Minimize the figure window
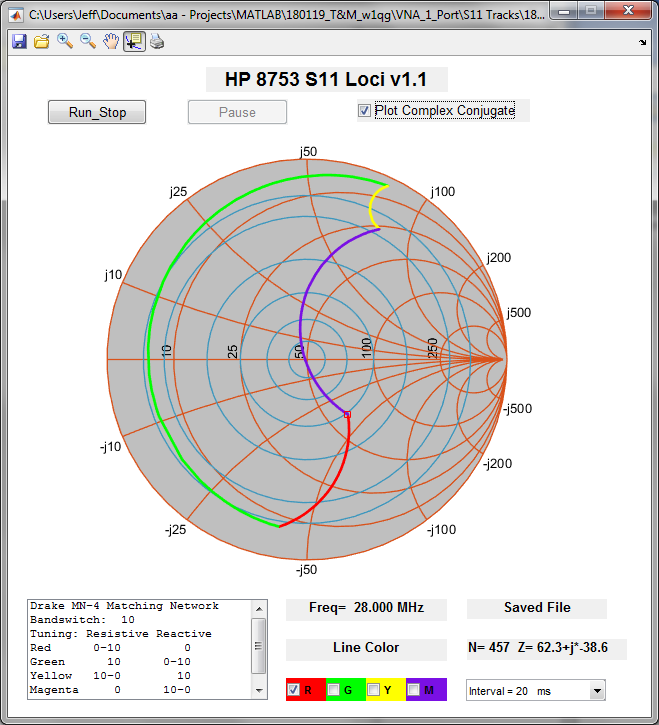This screenshot has width=659, height=725. click(564, 11)
